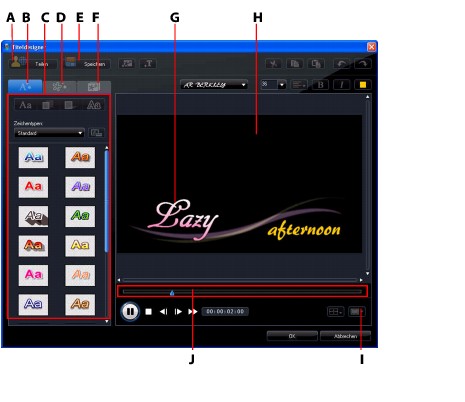Viewport: 465px width, 402px height.
Task: Switch to the text properties tab
Action: [25, 87]
